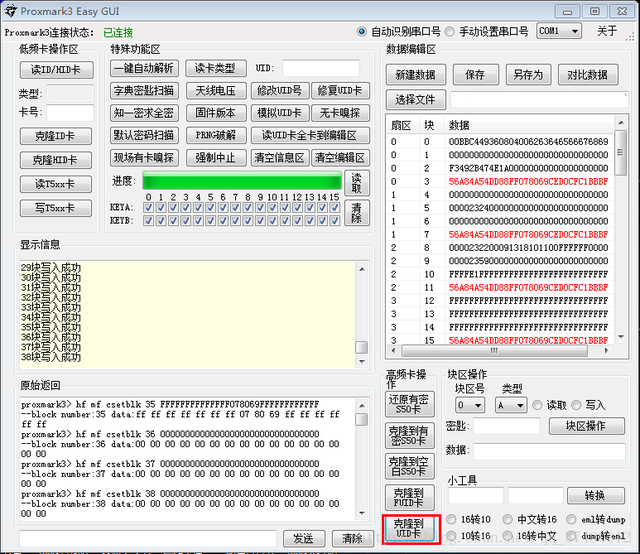
Task: Click the 发送 send command button
Action: [x=303, y=538]
